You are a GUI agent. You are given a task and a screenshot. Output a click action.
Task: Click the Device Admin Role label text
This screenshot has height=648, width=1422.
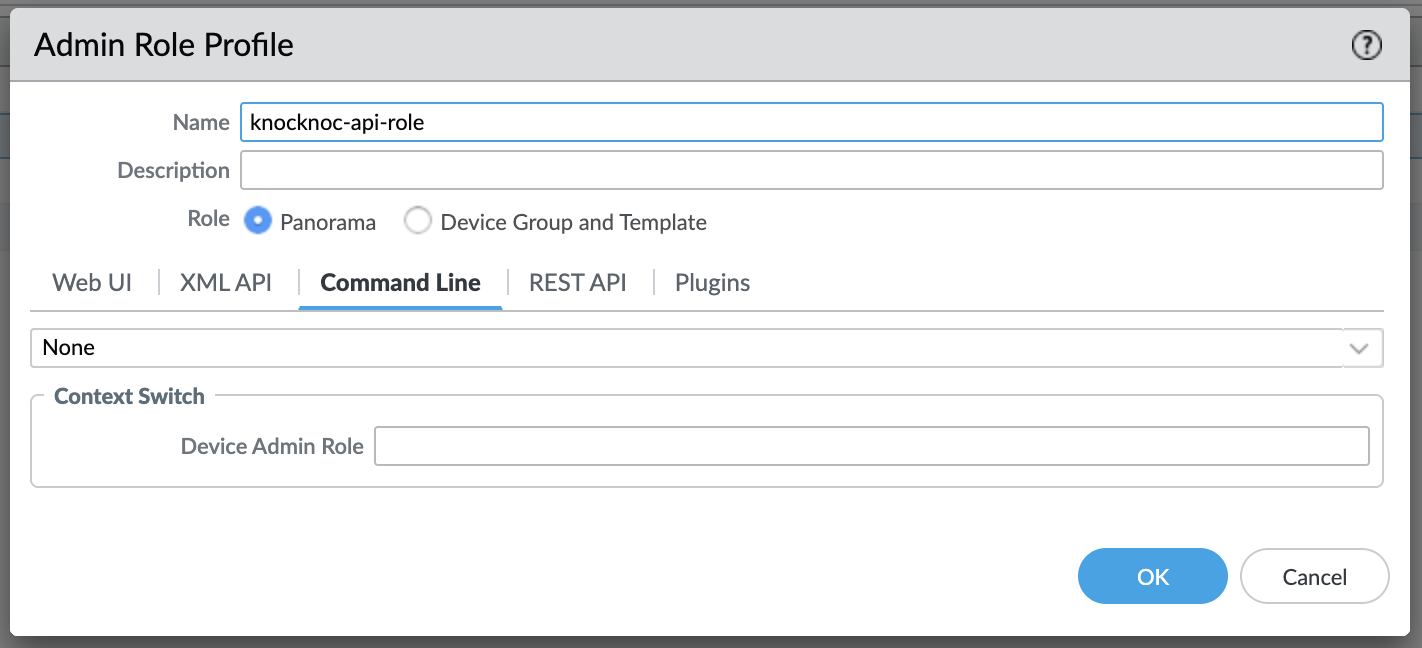click(272, 446)
